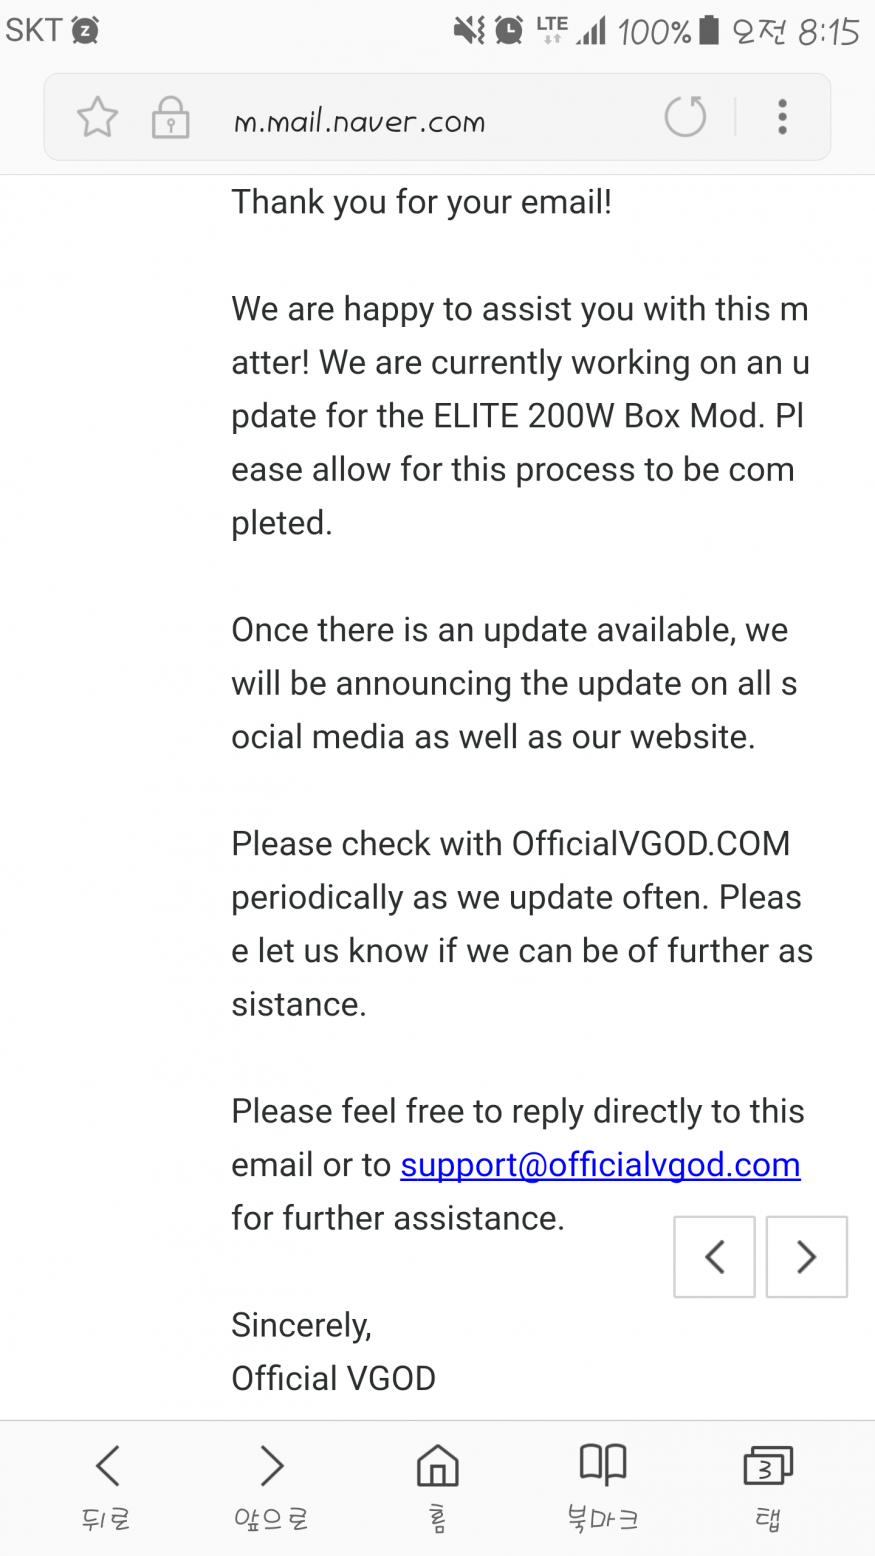This screenshot has width=875, height=1556.
Task: Open the support@officialvgod.com email link
Action: point(600,1165)
